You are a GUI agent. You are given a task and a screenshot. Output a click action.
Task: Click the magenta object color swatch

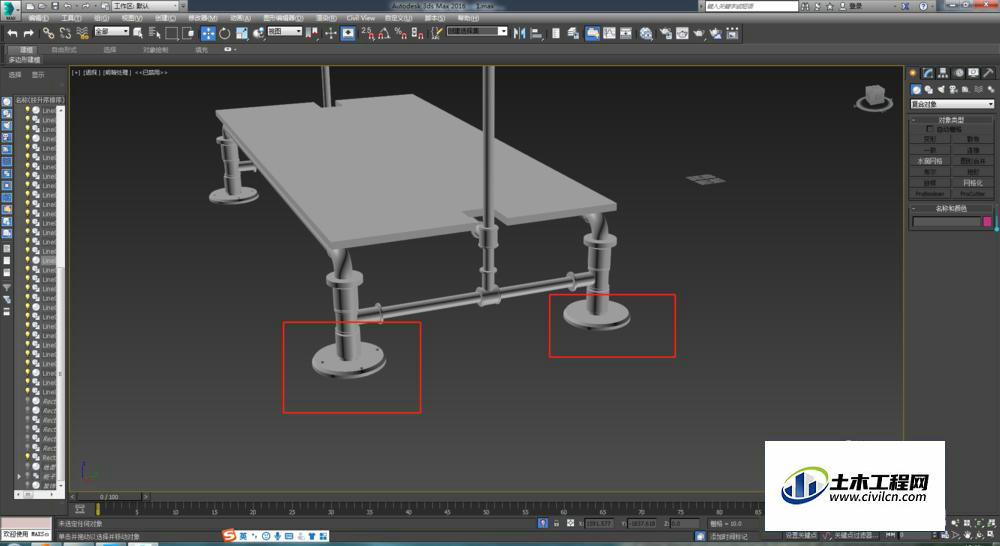click(988, 221)
